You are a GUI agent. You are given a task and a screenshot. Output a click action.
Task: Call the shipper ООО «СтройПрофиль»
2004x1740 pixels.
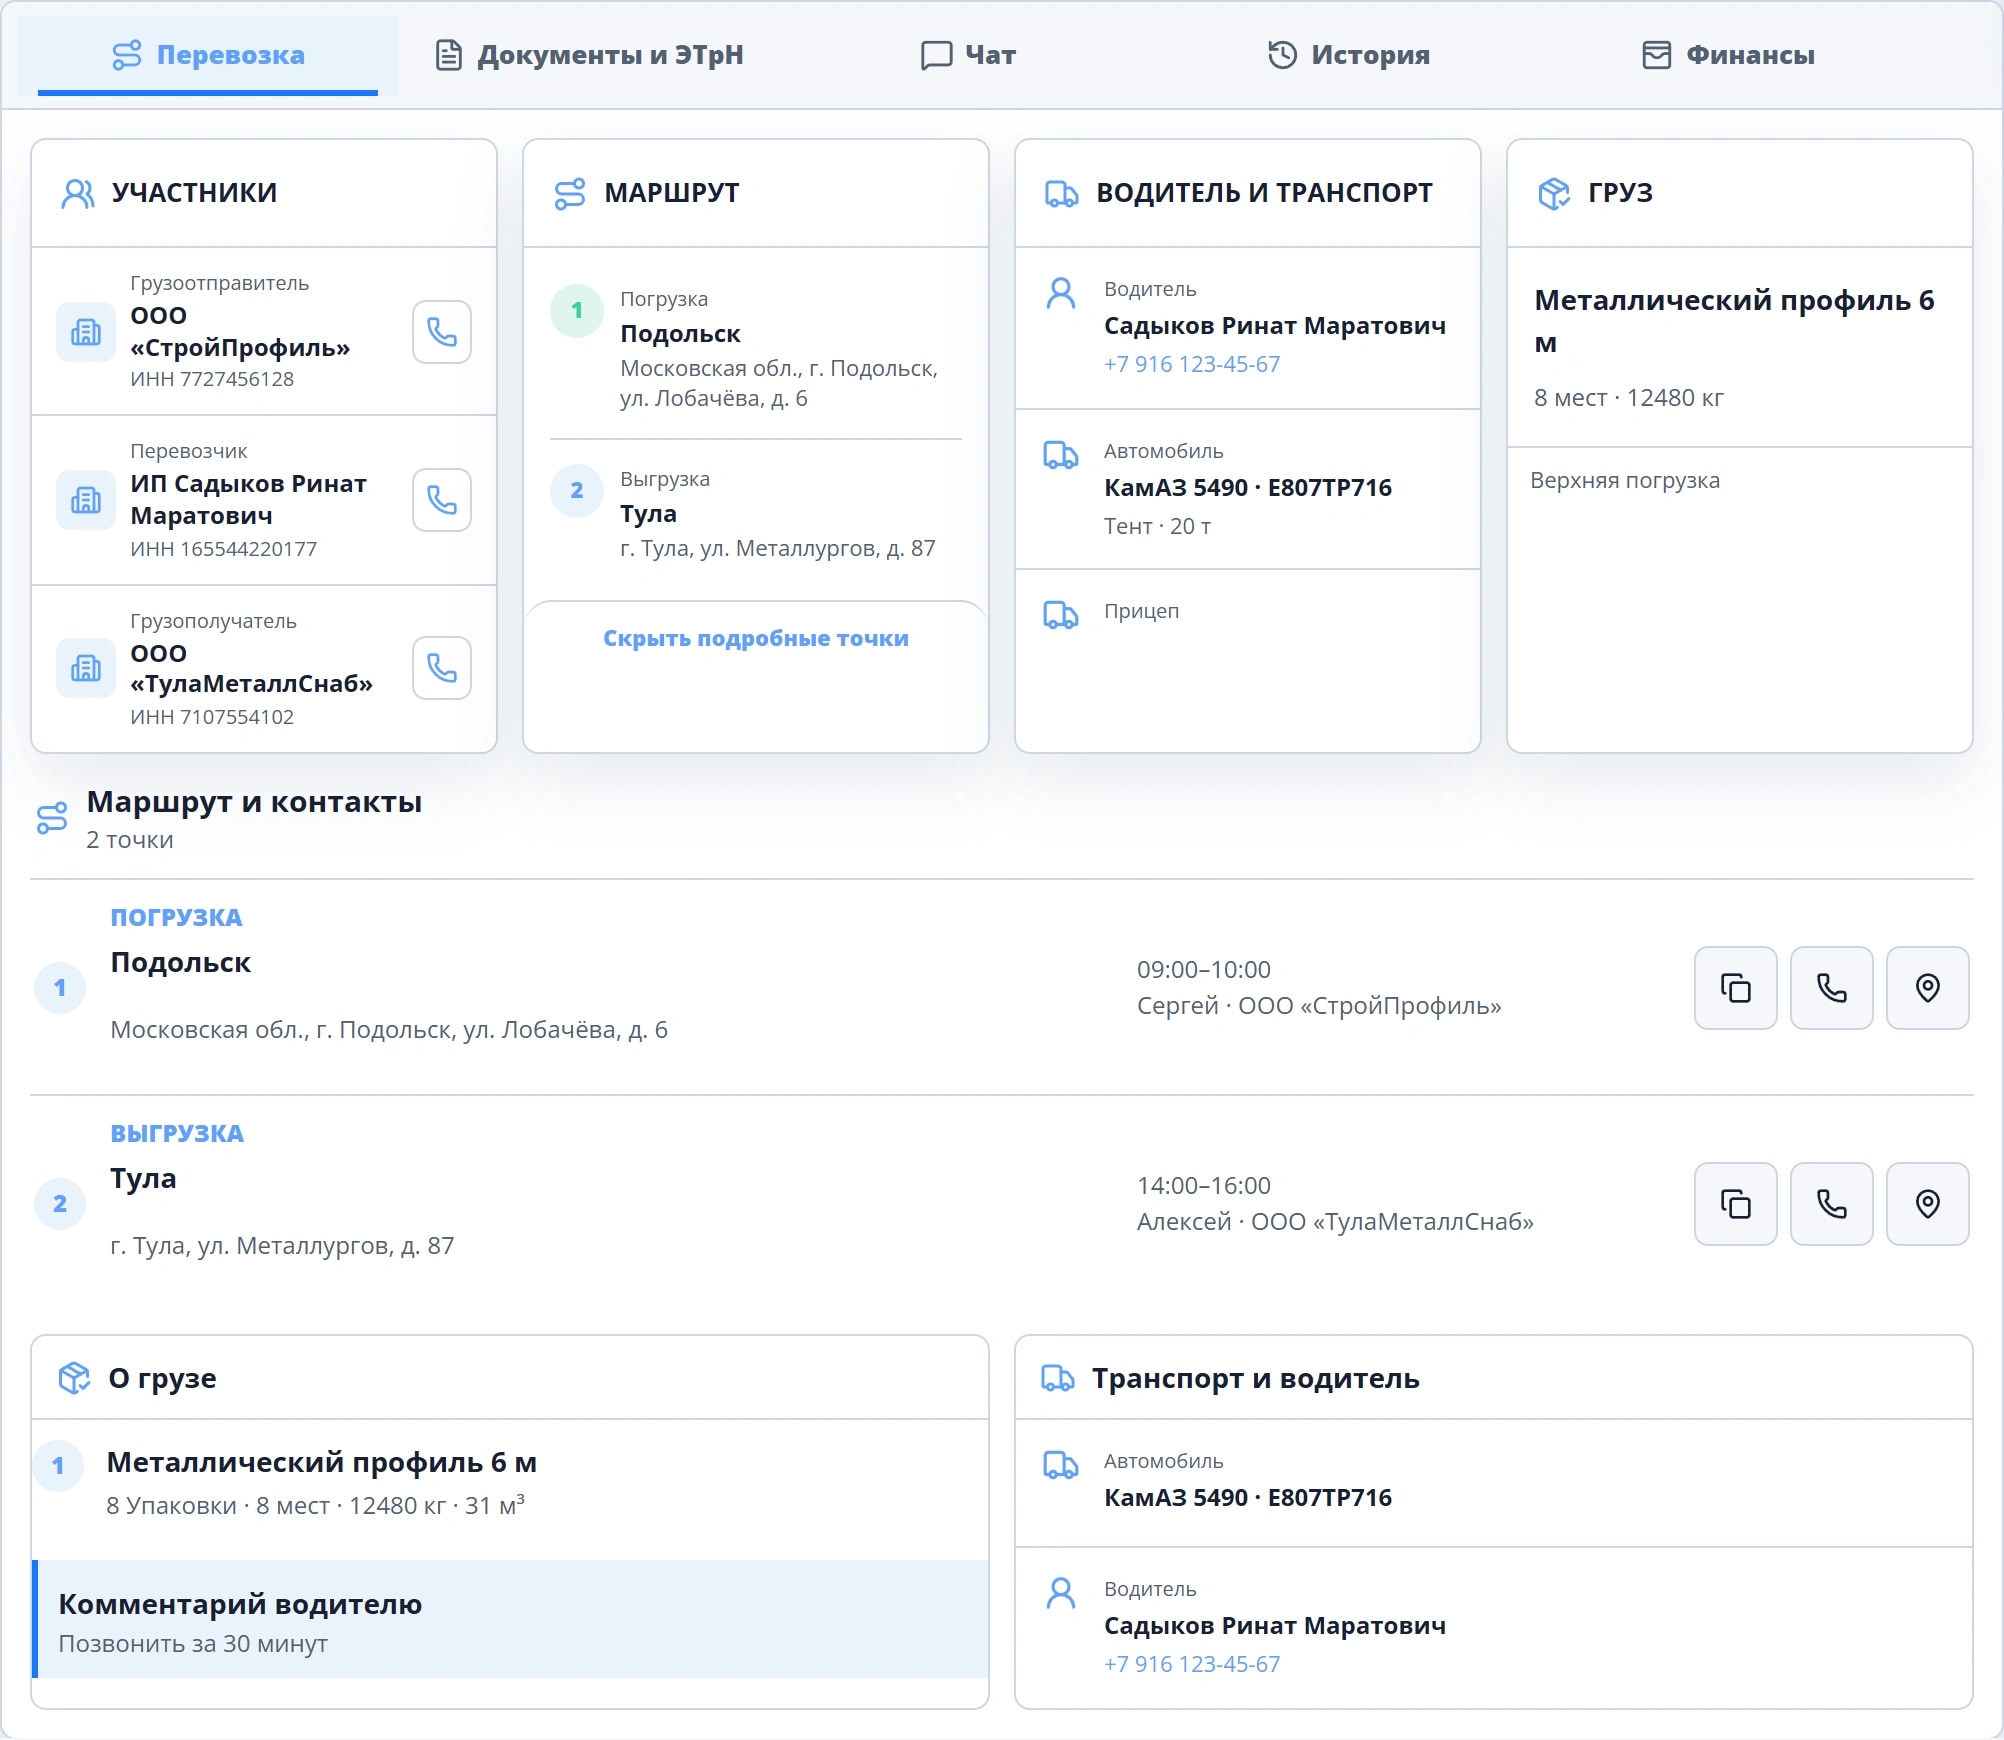(441, 332)
